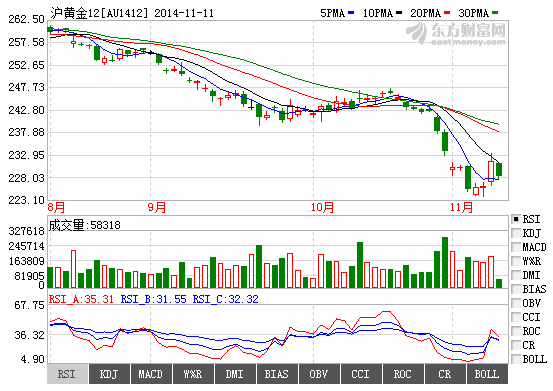Check the DMI indicator option
The image size is (553, 391).
click(x=516, y=275)
